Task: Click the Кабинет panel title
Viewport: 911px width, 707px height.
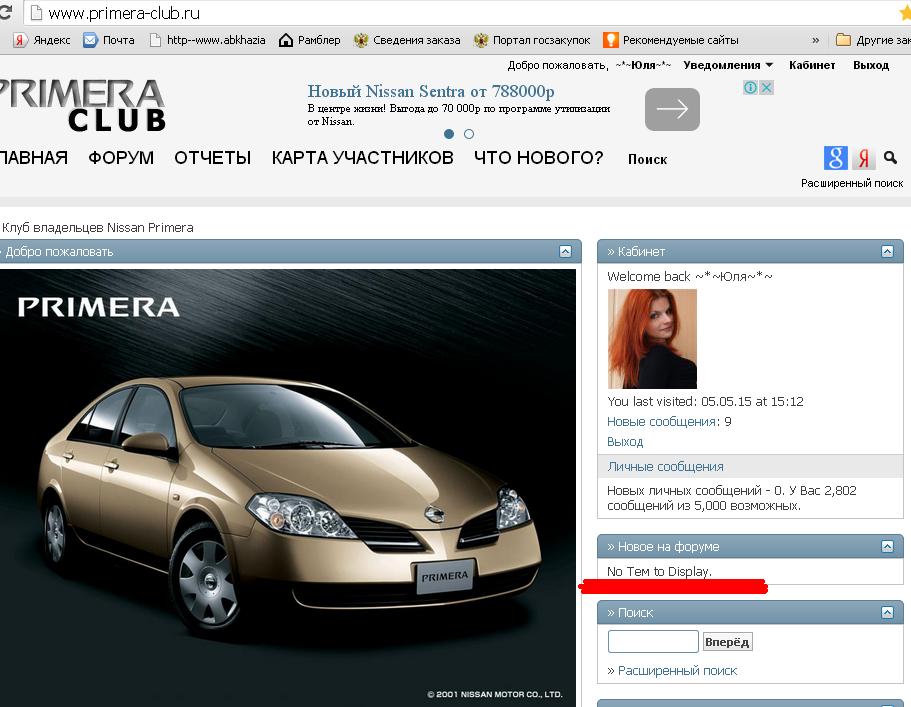Action: click(x=641, y=252)
